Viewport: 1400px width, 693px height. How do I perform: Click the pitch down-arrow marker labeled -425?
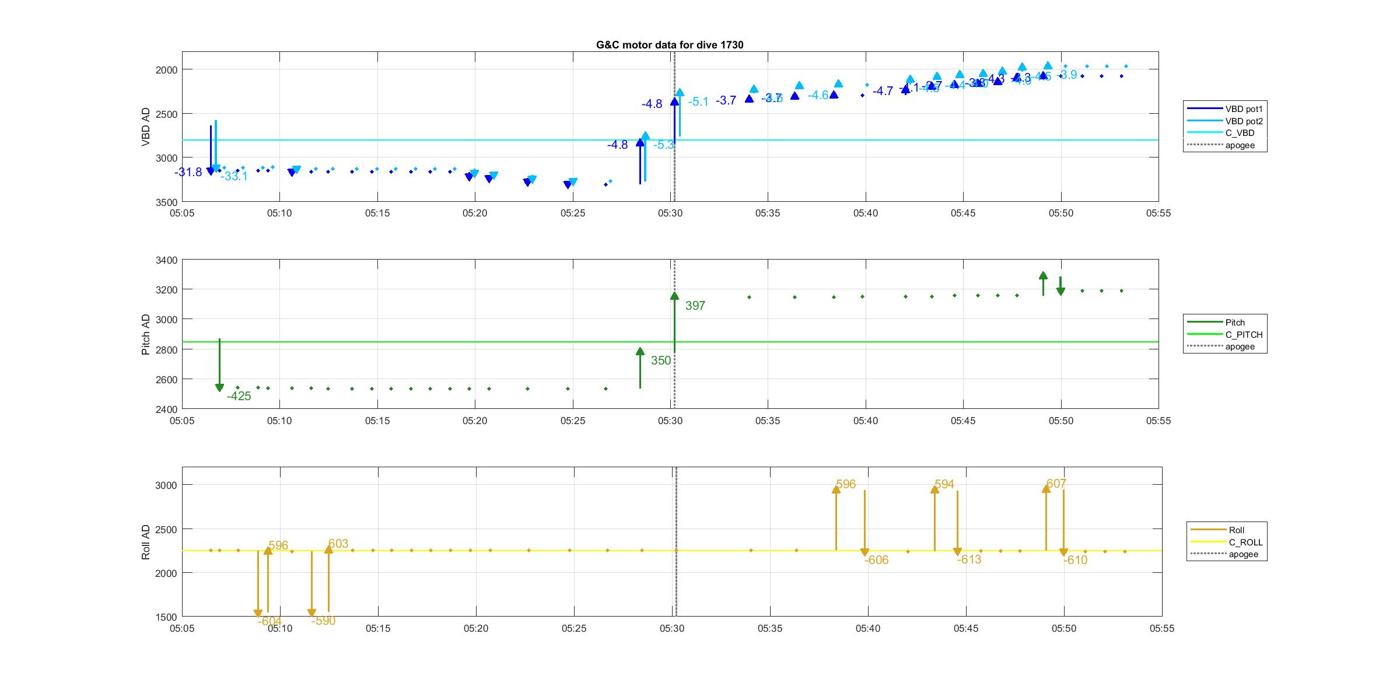(x=220, y=387)
